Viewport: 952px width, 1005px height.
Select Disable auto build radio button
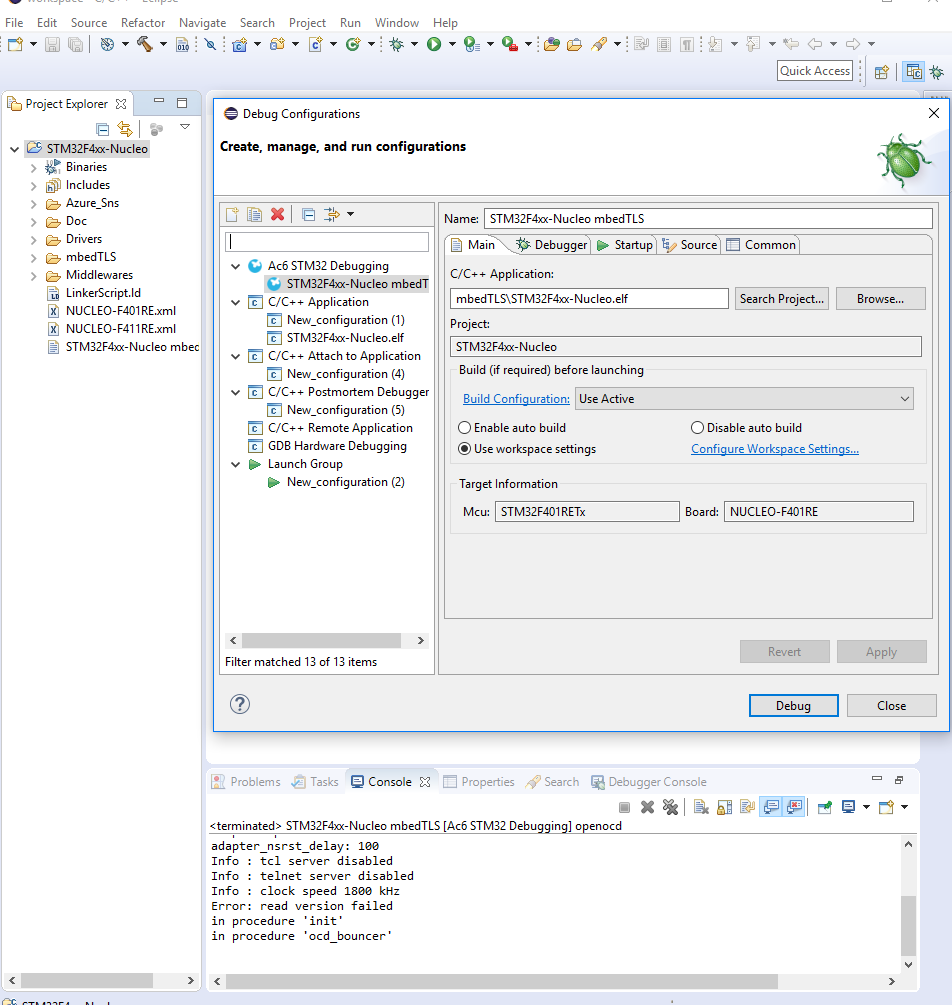tap(698, 428)
